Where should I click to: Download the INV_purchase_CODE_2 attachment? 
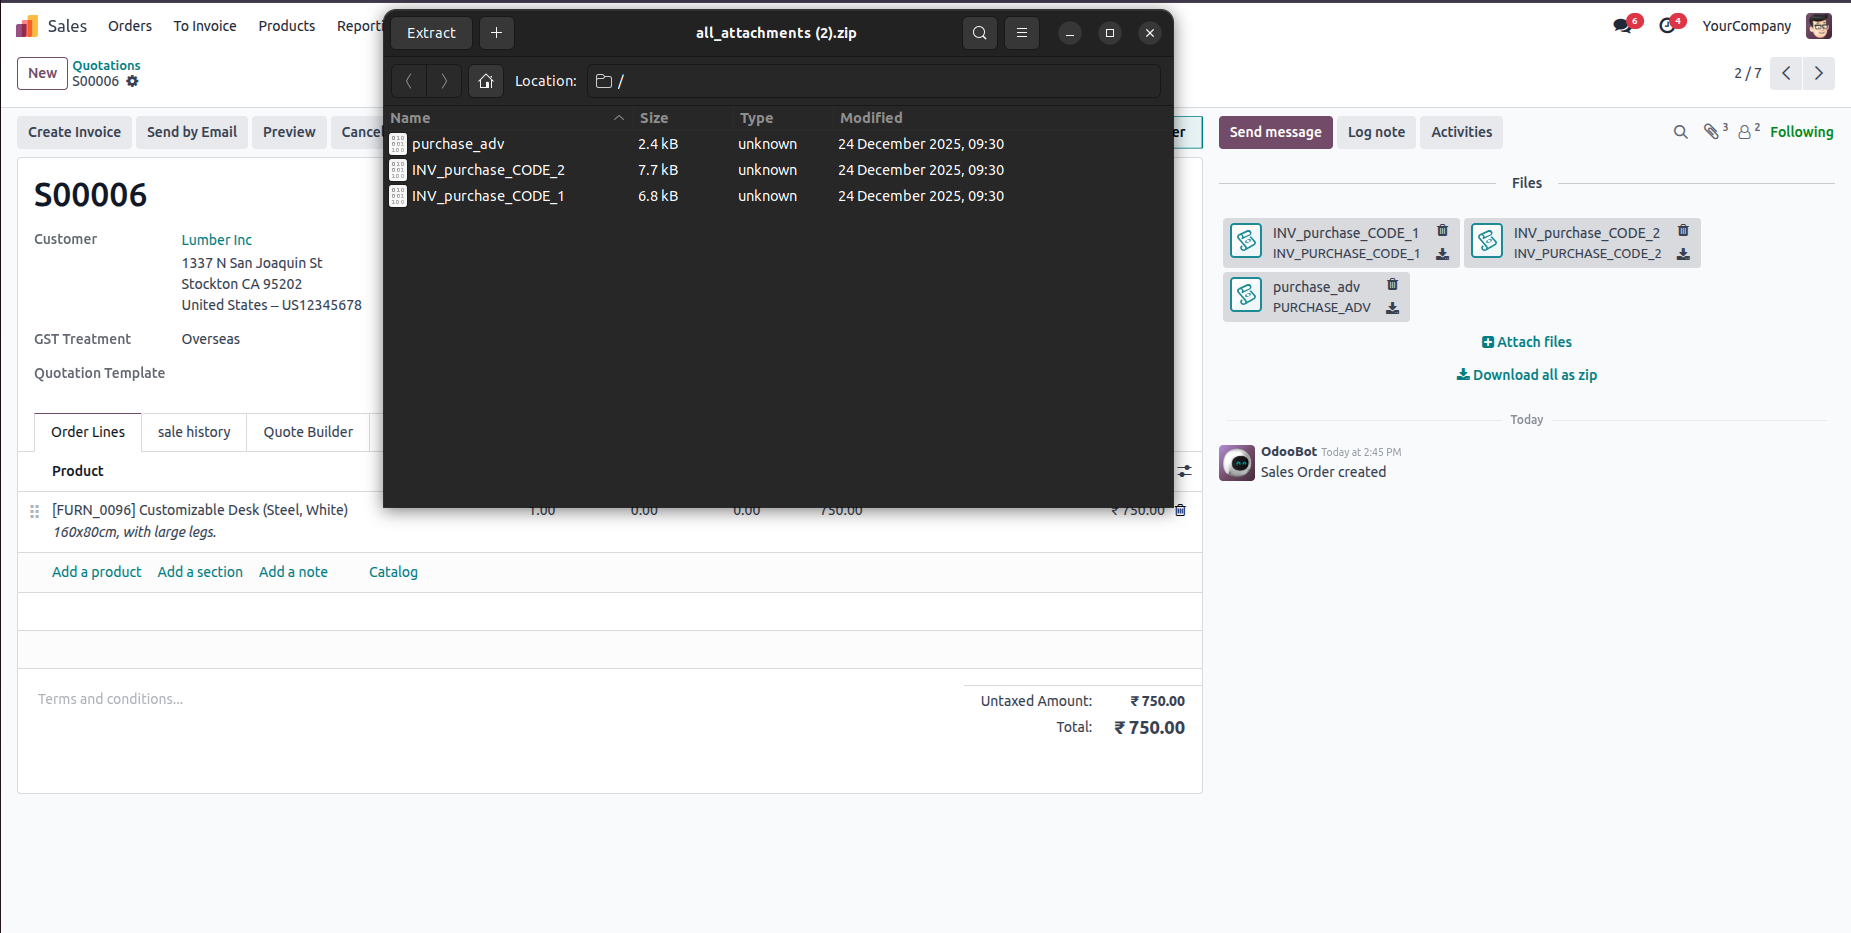[1683, 254]
